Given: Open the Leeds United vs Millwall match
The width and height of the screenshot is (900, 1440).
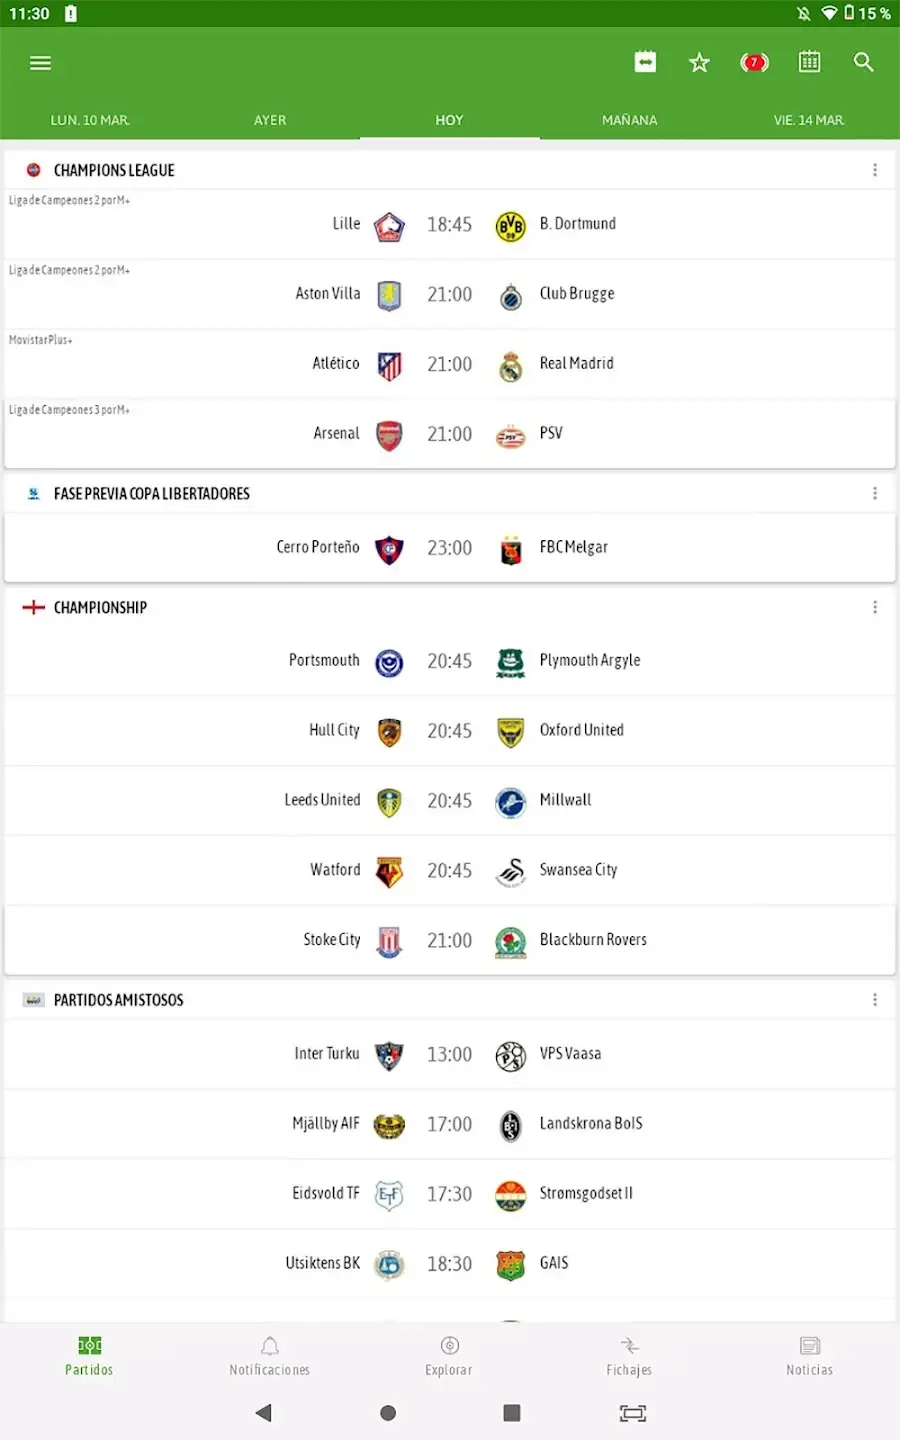Looking at the screenshot, I should pyautogui.click(x=450, y=801).
